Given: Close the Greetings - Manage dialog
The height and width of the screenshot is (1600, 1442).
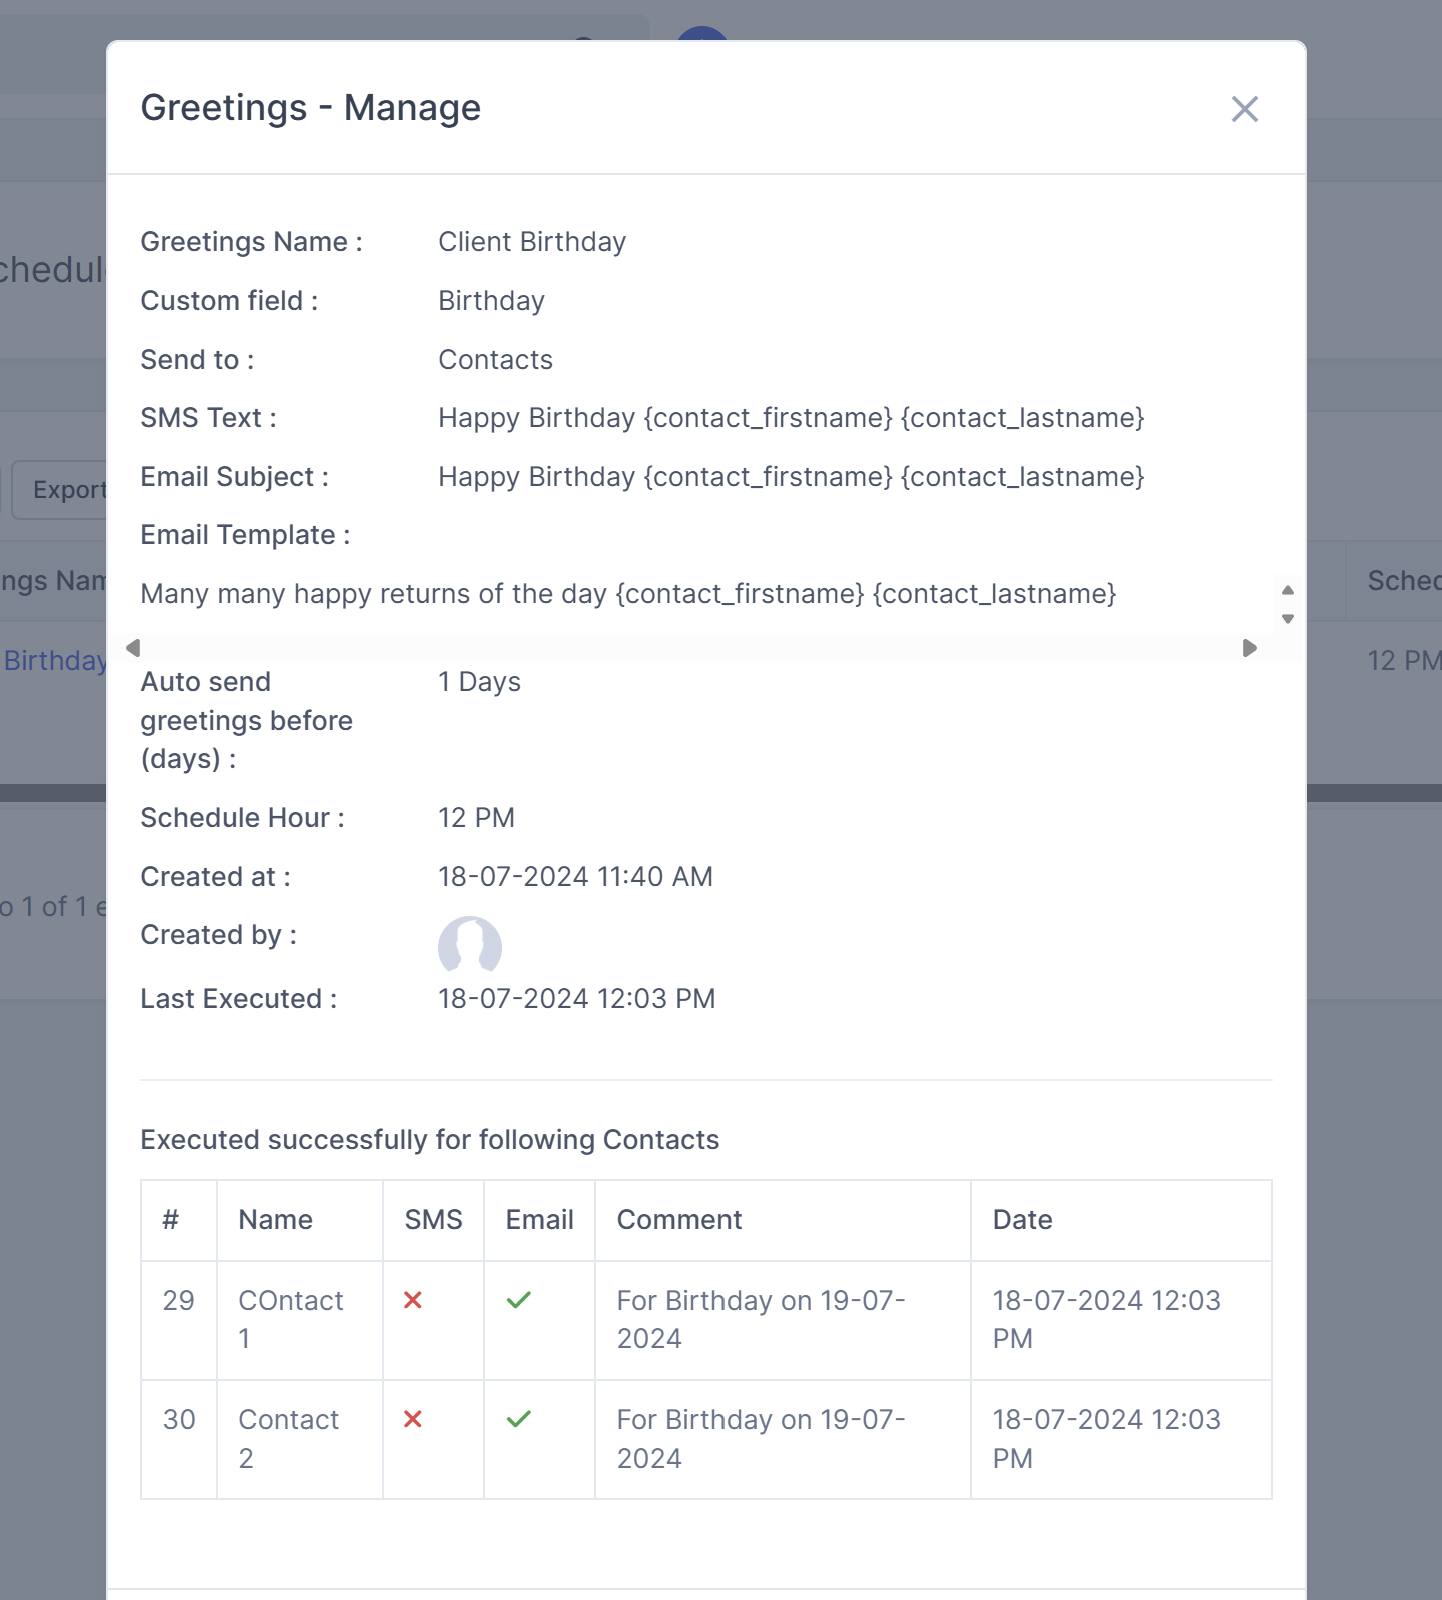Looking at the screenshot, I should click(x=1244, y=109).
